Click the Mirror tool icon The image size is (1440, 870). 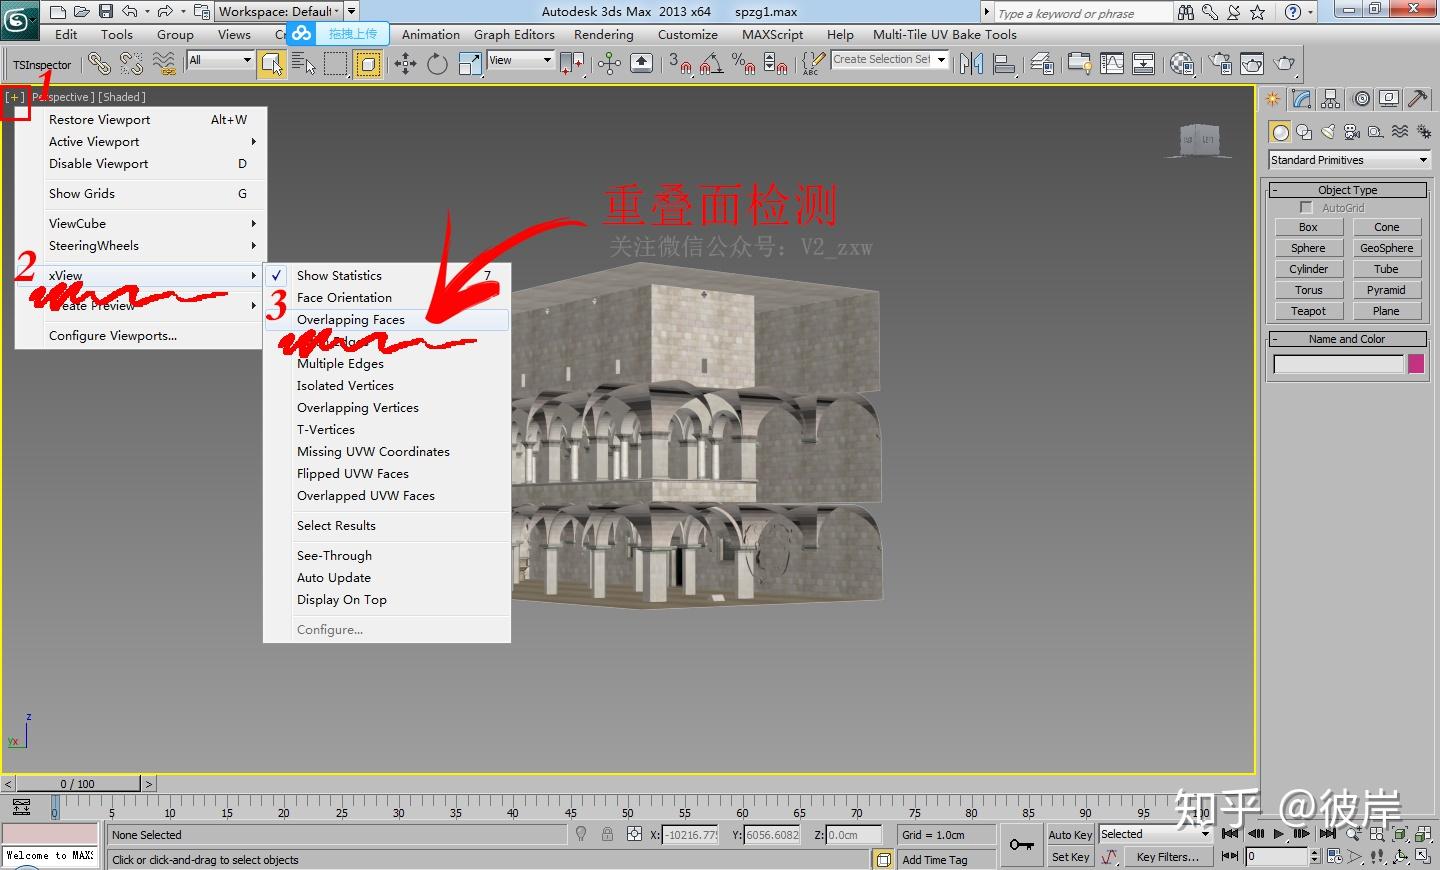(x=970, y=64)
